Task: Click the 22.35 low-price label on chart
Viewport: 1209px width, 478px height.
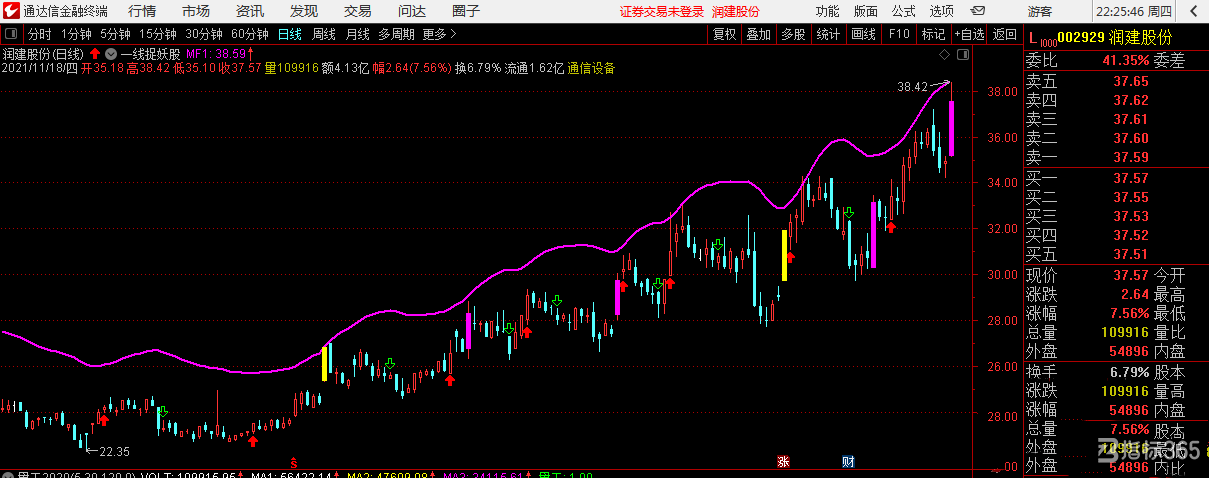Action: pyautogui.click(x=114, y=451)
